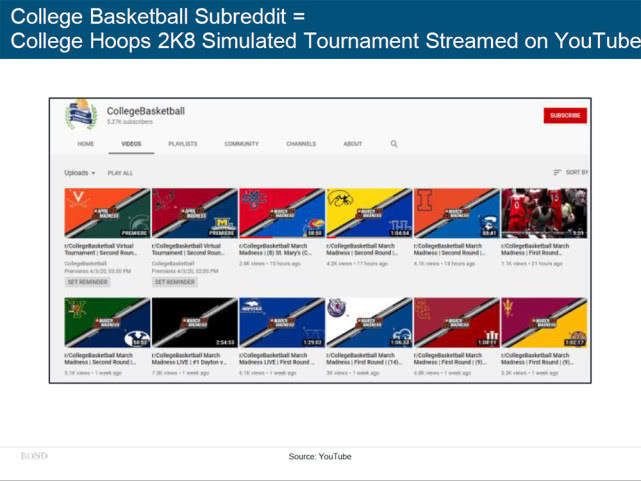This screenshot has height=481, width=641.
Task: Open the black 2:54:53 live stream thumbnail
Action: (195, 322)
